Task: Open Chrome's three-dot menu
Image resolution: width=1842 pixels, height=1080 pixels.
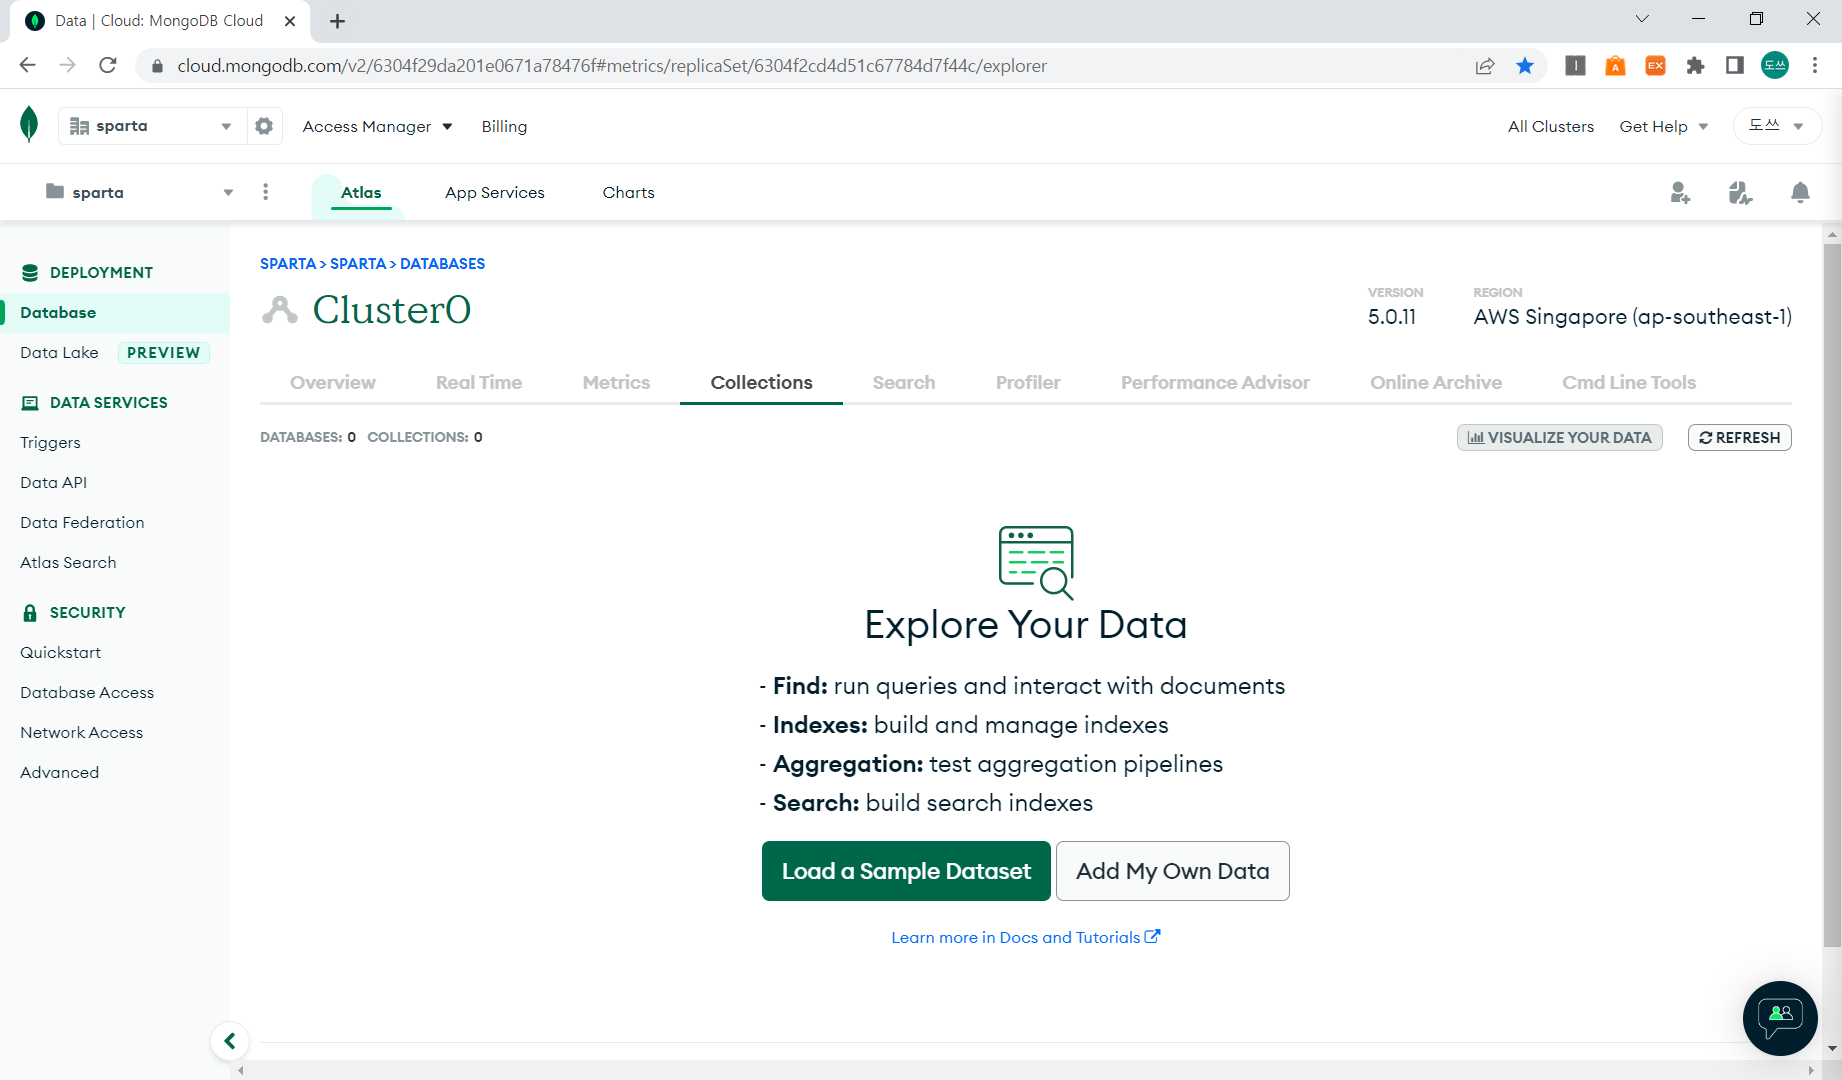Action: pos(1815,66)
